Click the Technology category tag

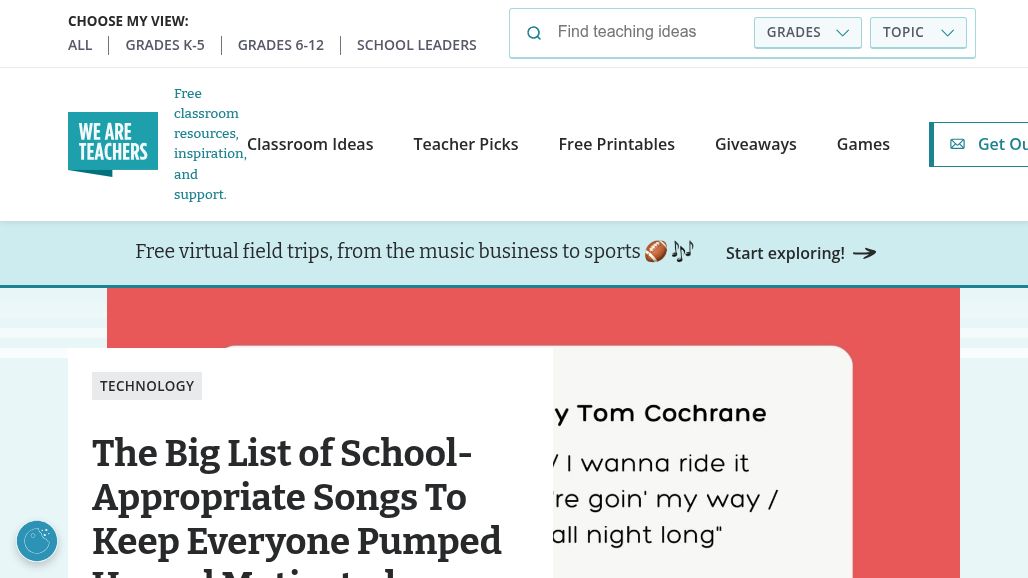pyautogui.click(x=147, y=386)
